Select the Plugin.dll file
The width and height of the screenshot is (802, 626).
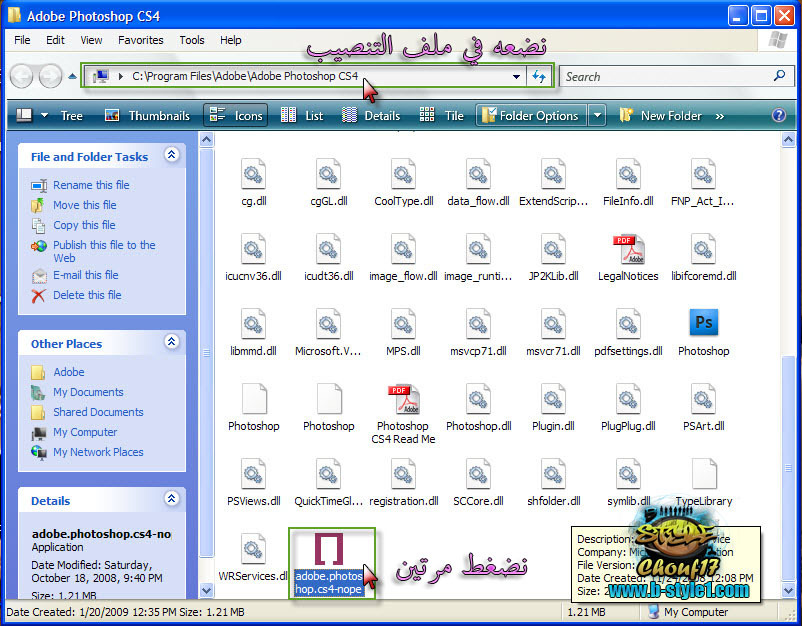pyautogui.click(x=553, y=408)
